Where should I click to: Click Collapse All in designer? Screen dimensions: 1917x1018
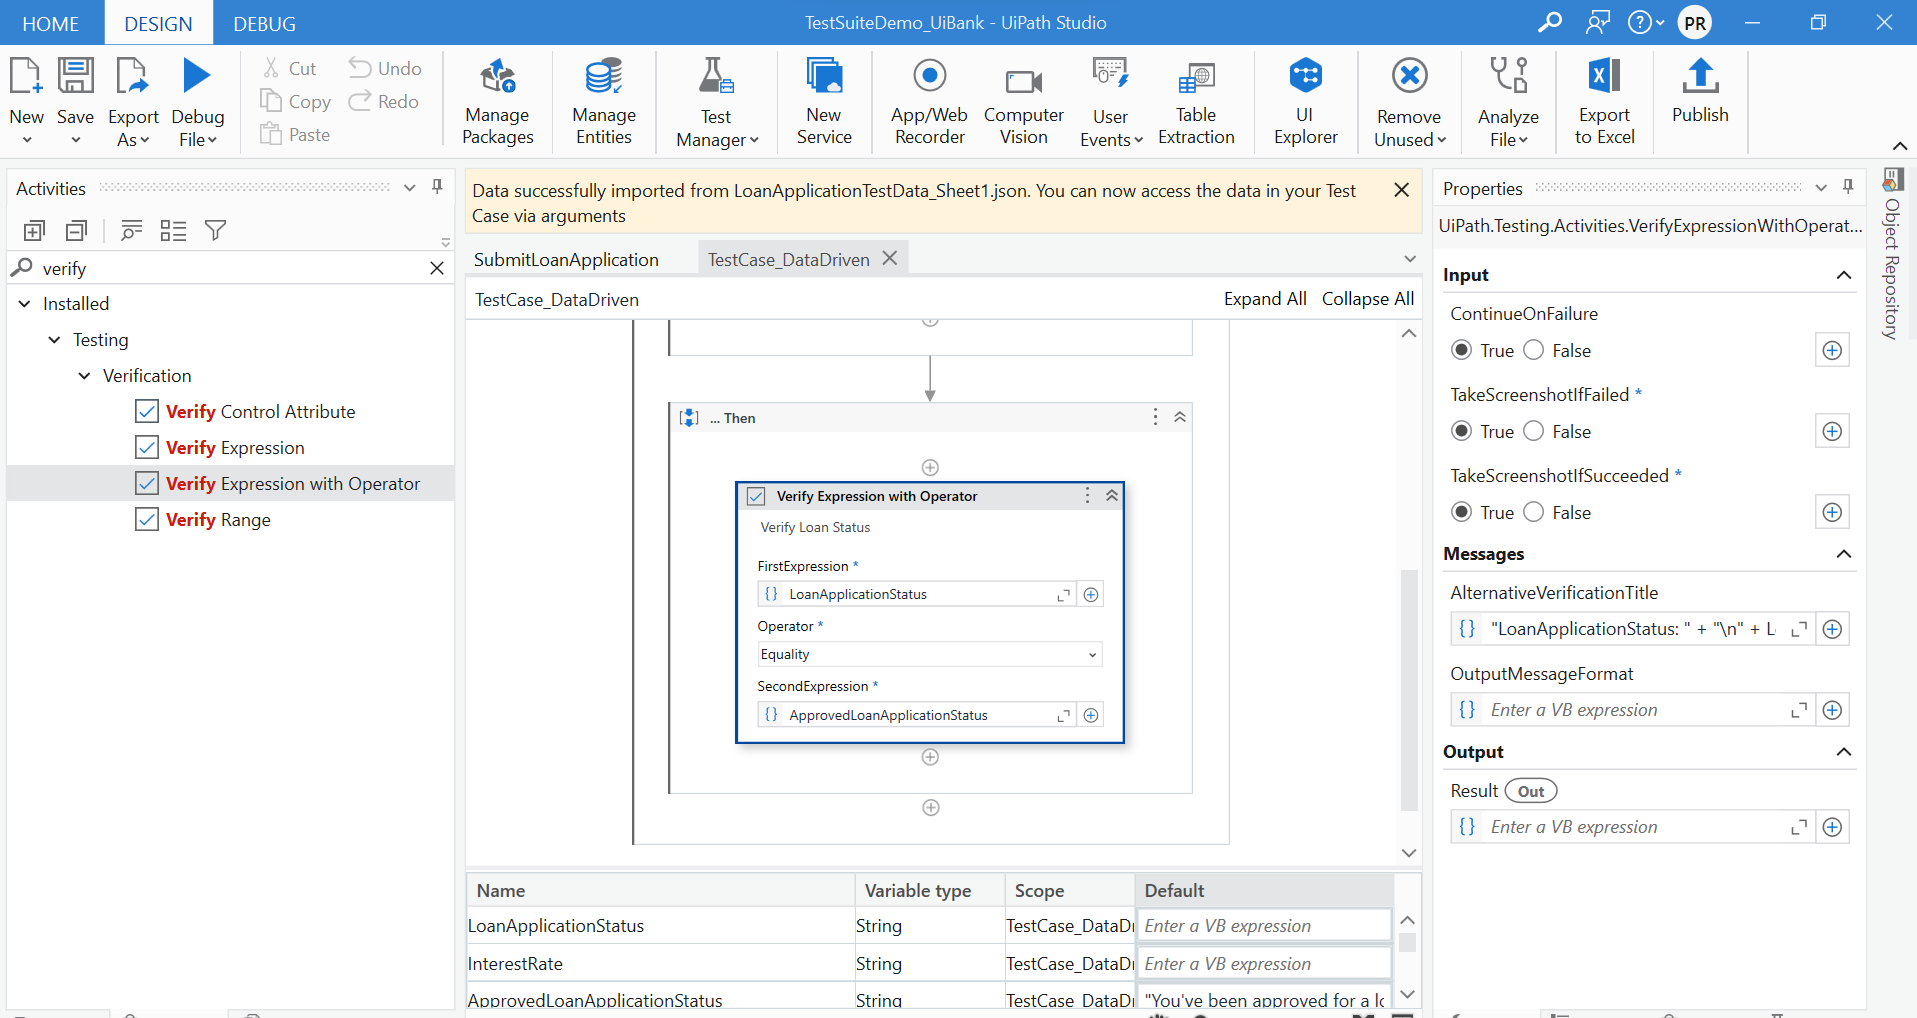(x=1367, y=299)
